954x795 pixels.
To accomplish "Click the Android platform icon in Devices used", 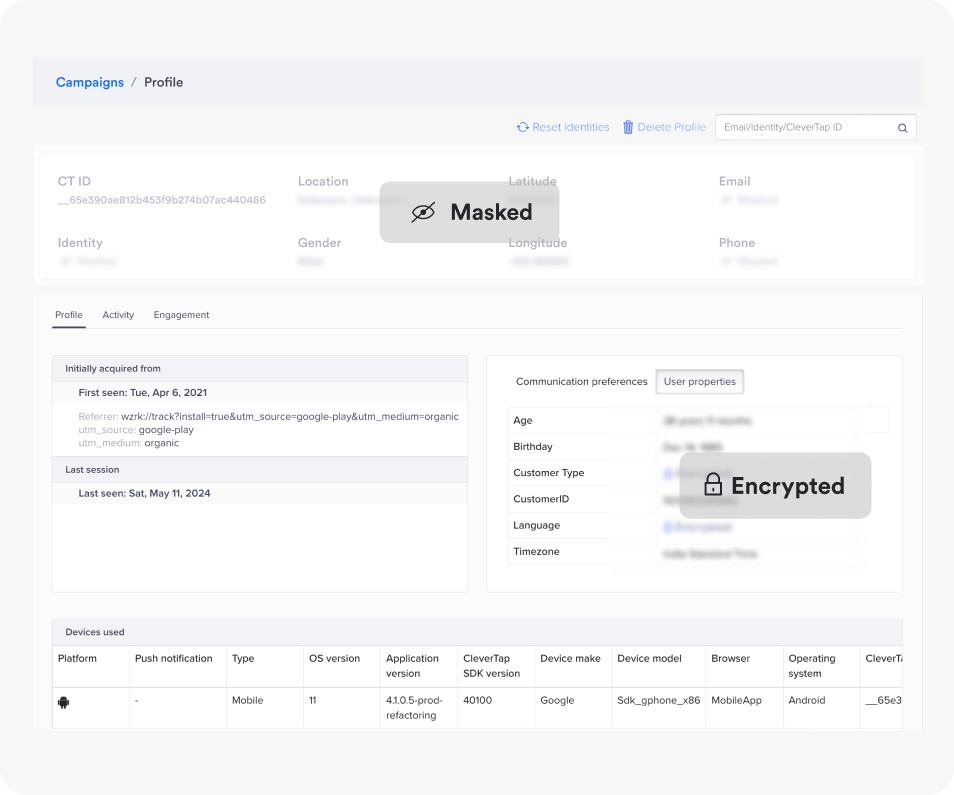I will [x=62, y=702].
